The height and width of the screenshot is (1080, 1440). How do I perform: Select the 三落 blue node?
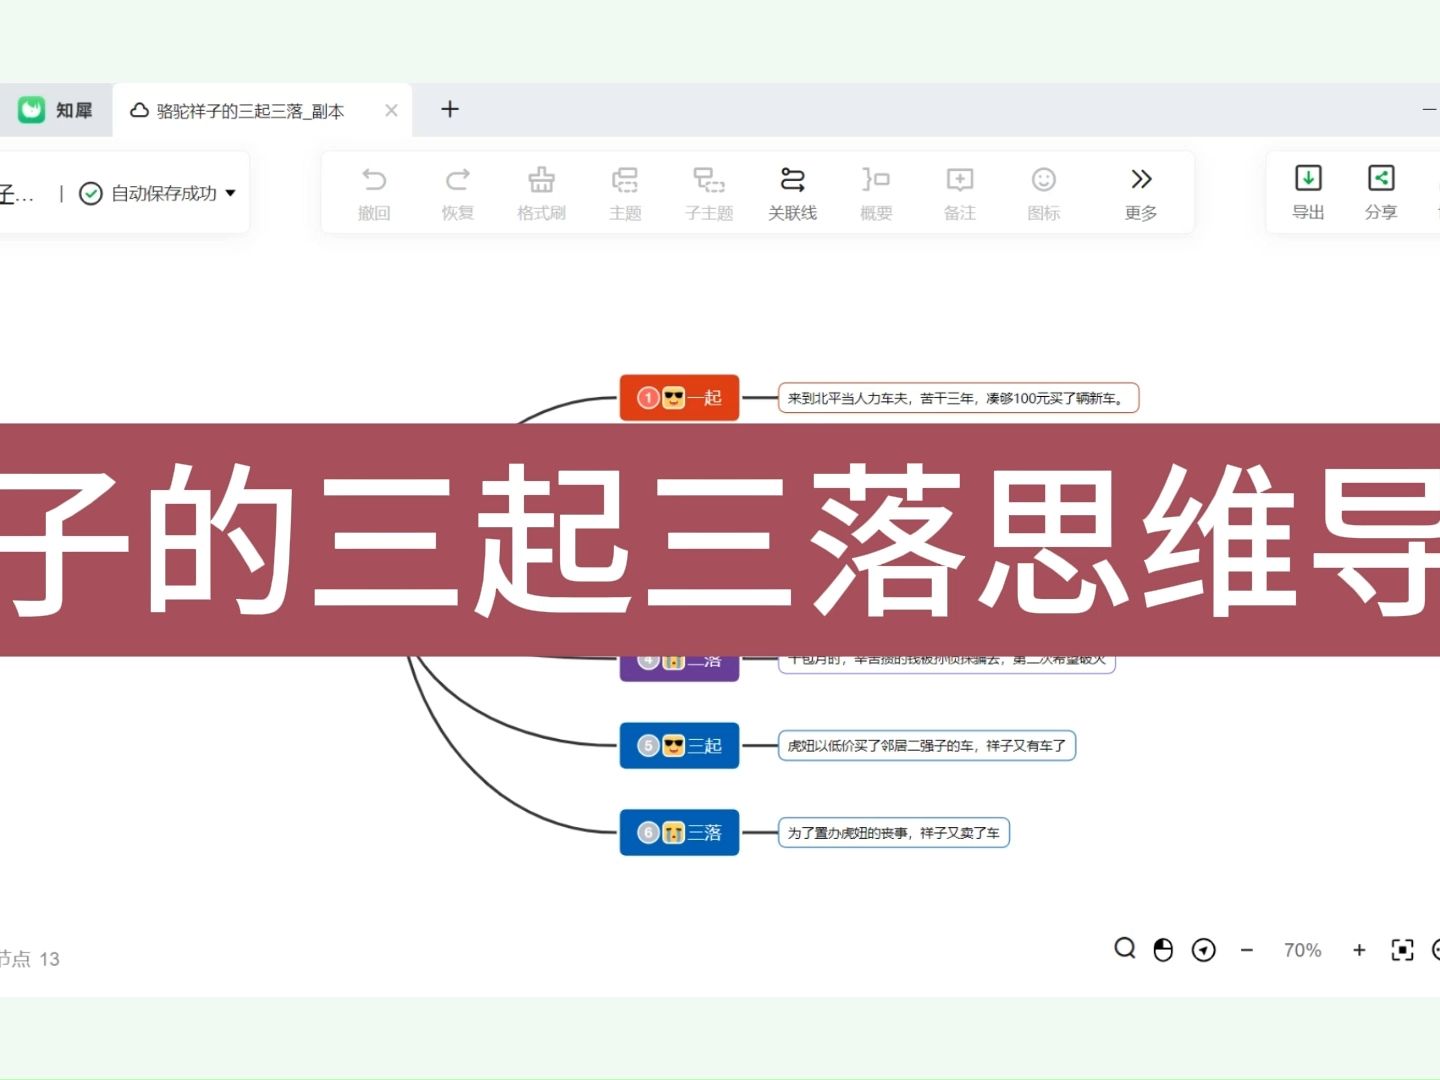[679, 832]
